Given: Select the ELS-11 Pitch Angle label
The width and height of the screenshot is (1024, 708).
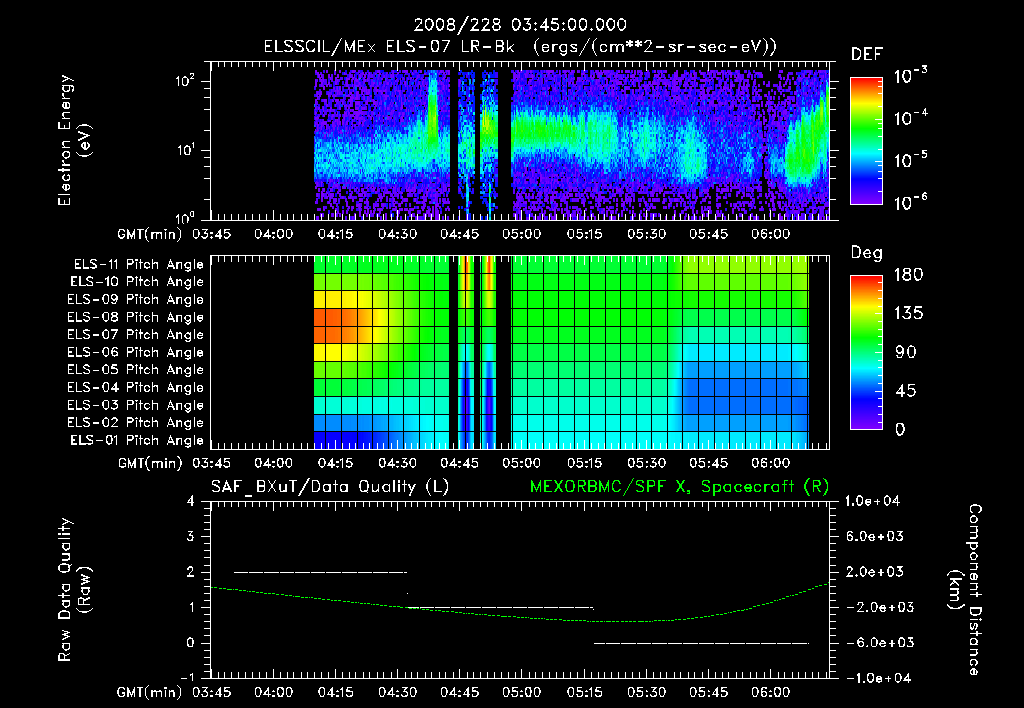Looking at the screenshot, I should tap(138, 265).
